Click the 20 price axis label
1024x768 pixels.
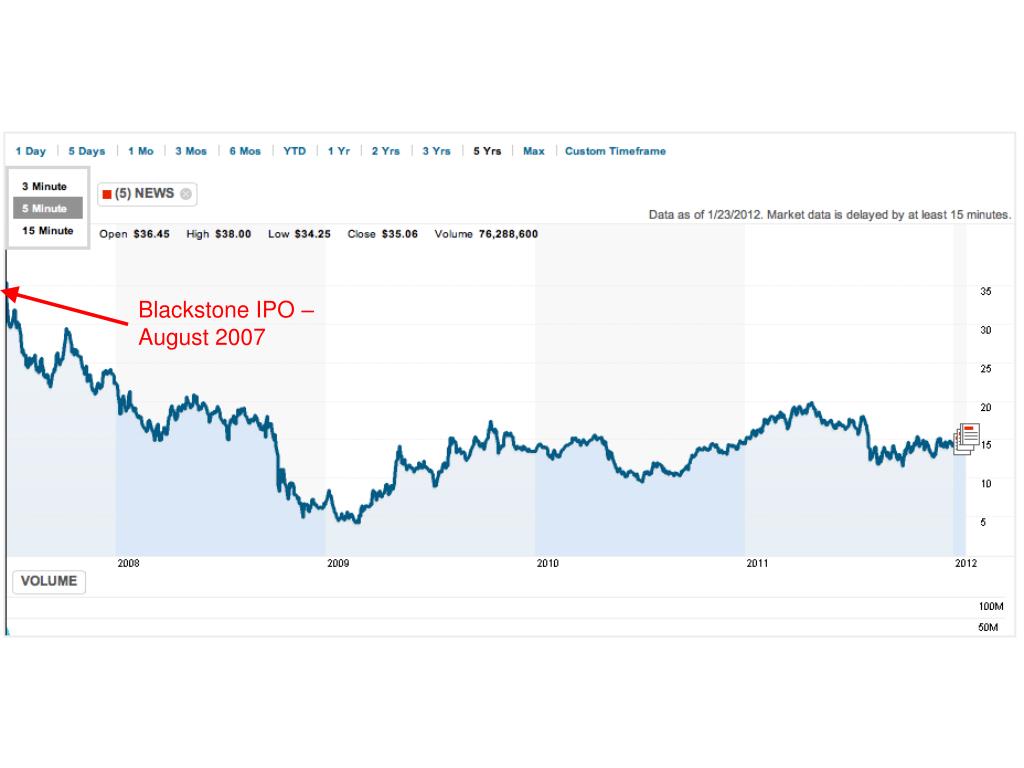point(985,407)
